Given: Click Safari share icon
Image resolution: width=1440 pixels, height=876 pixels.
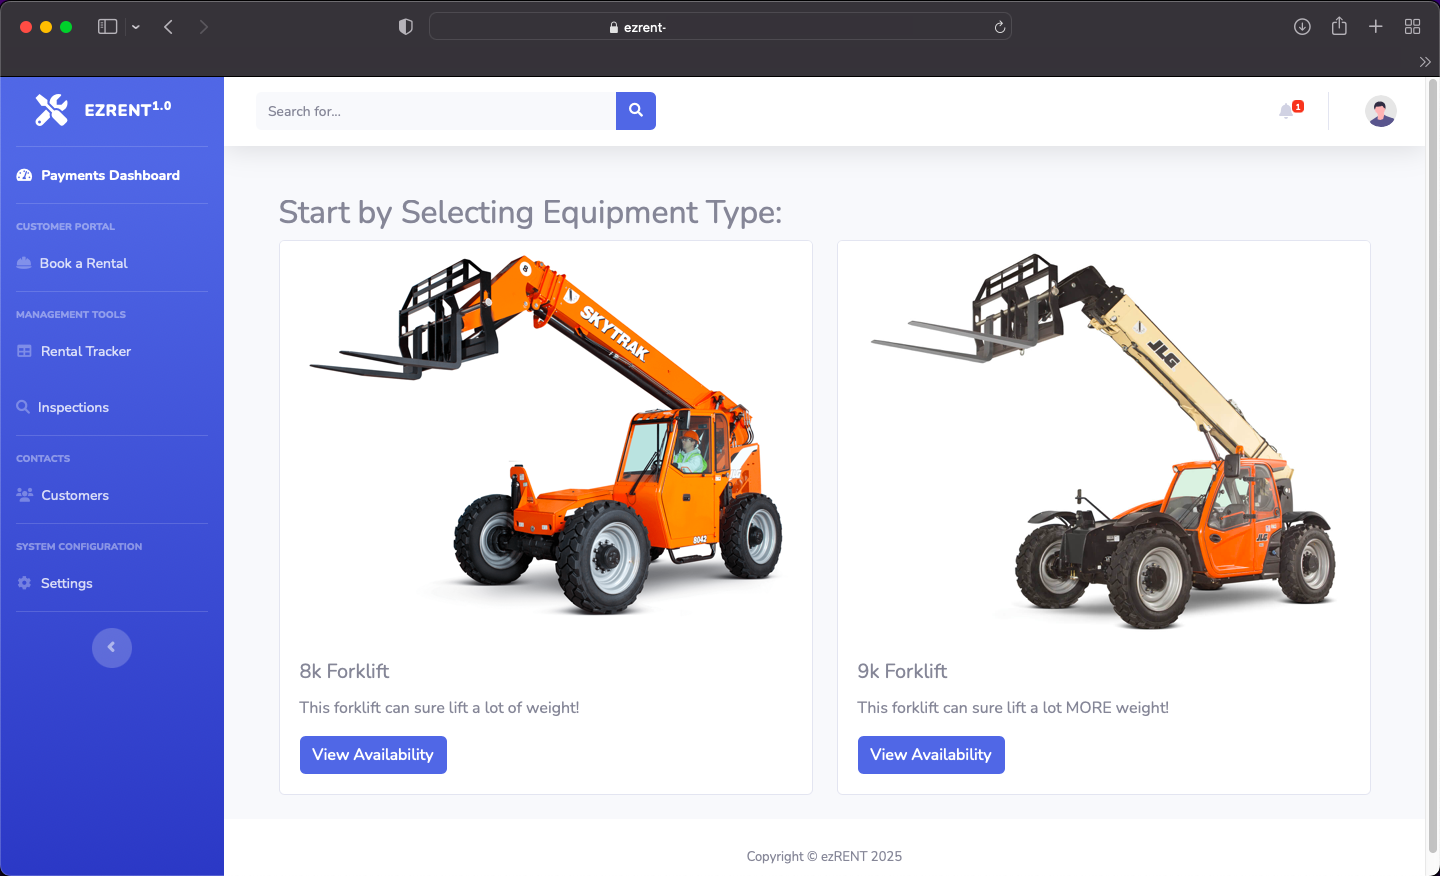Looking at the screenshot, I should [x=1339, y=26].
